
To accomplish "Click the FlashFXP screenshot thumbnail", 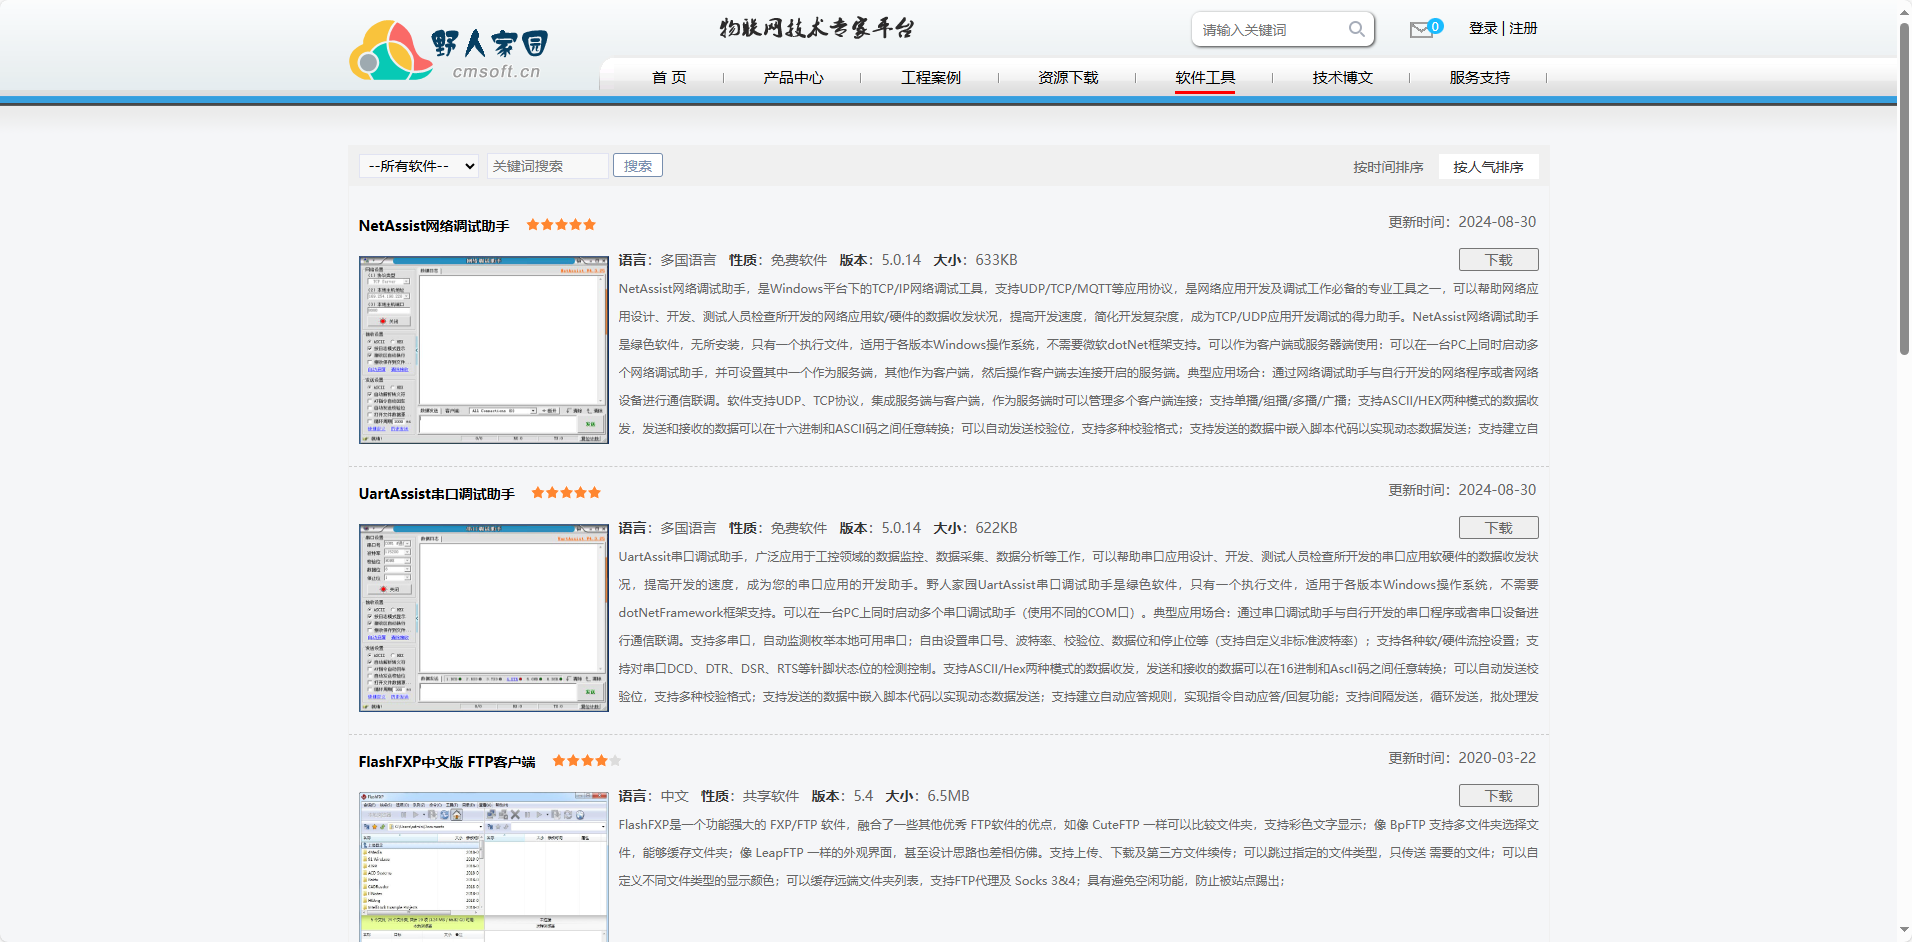I will coord(484,867).
